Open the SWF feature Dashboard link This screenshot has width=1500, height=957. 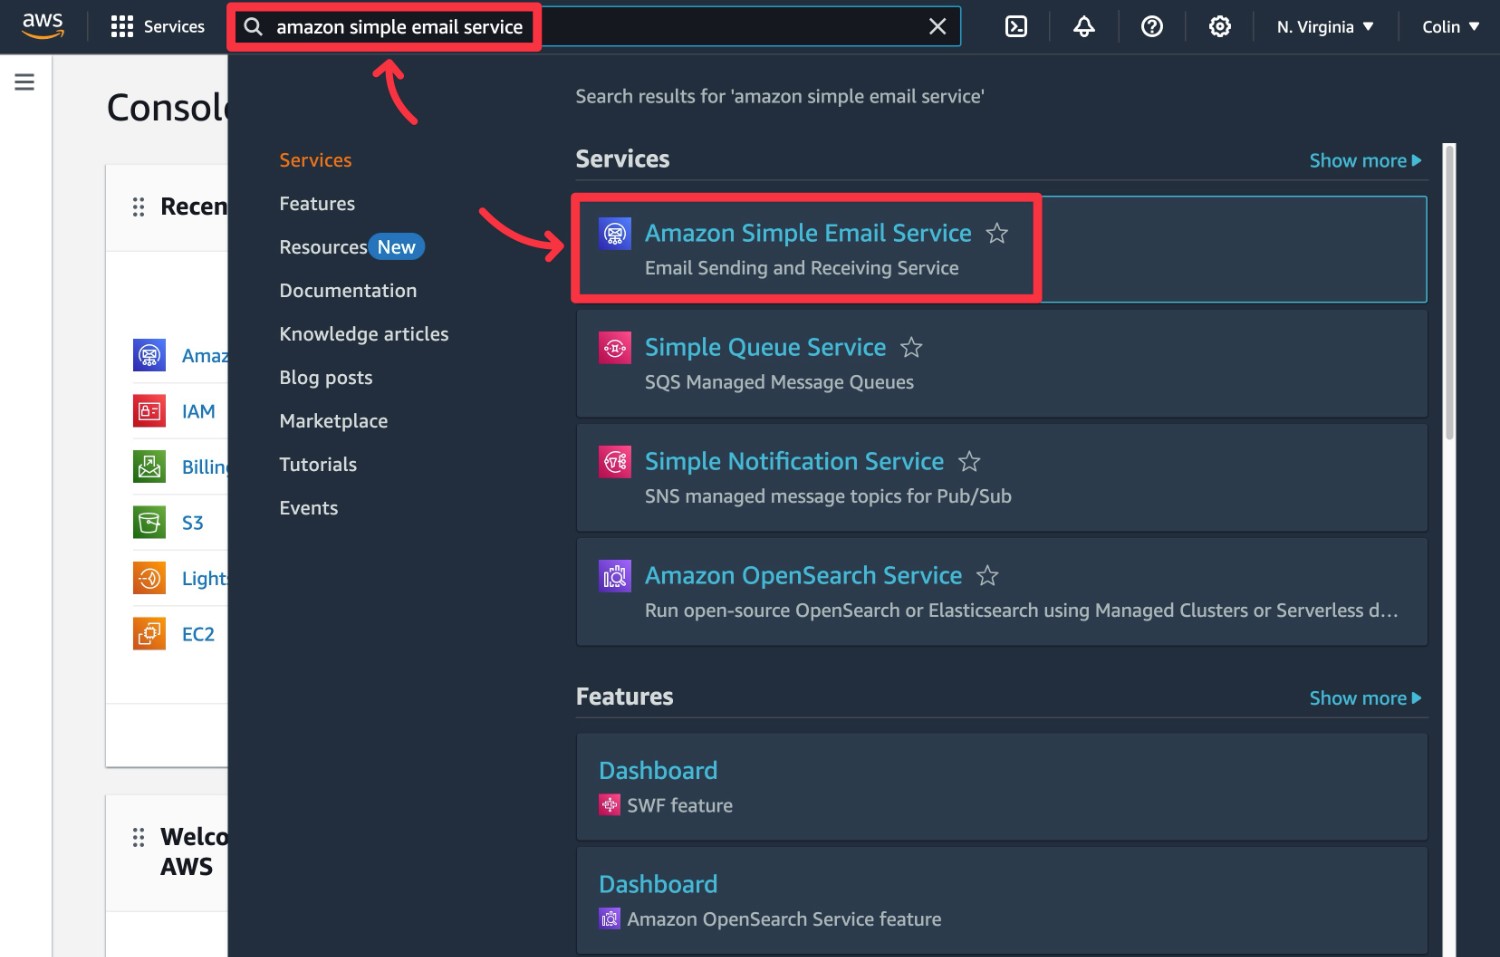coord(658,771)
